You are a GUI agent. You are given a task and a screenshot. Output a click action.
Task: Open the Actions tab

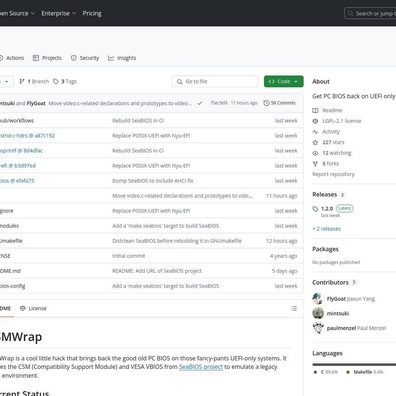12,58
